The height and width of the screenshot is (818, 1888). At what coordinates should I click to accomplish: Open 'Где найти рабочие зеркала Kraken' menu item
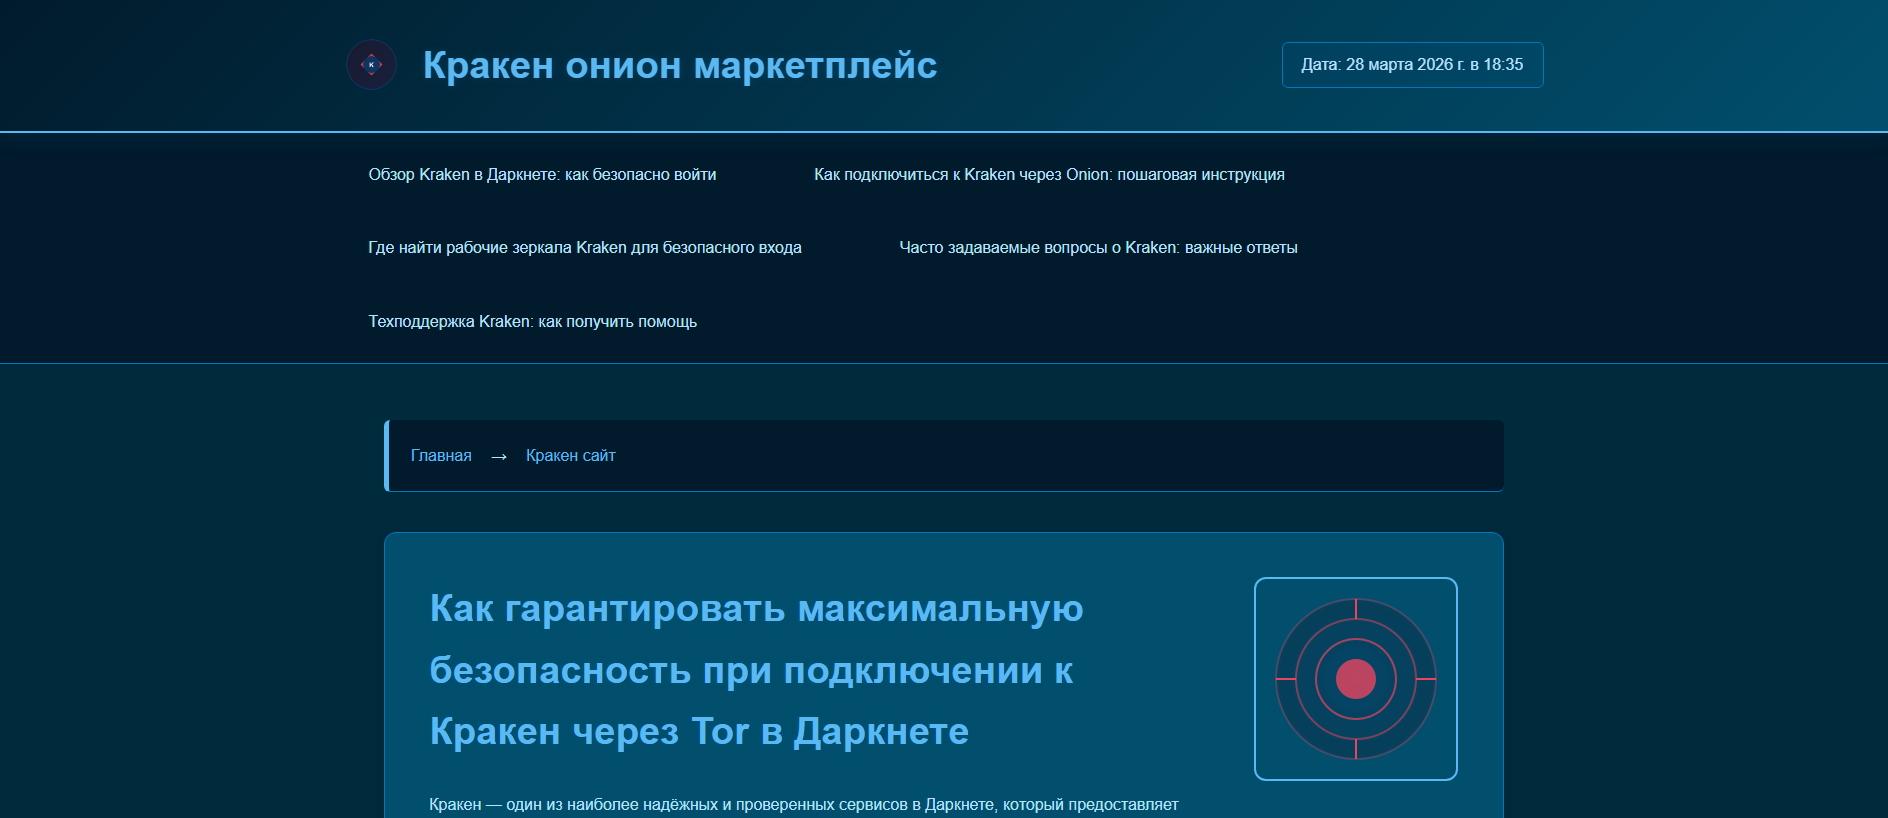point(585,248)
